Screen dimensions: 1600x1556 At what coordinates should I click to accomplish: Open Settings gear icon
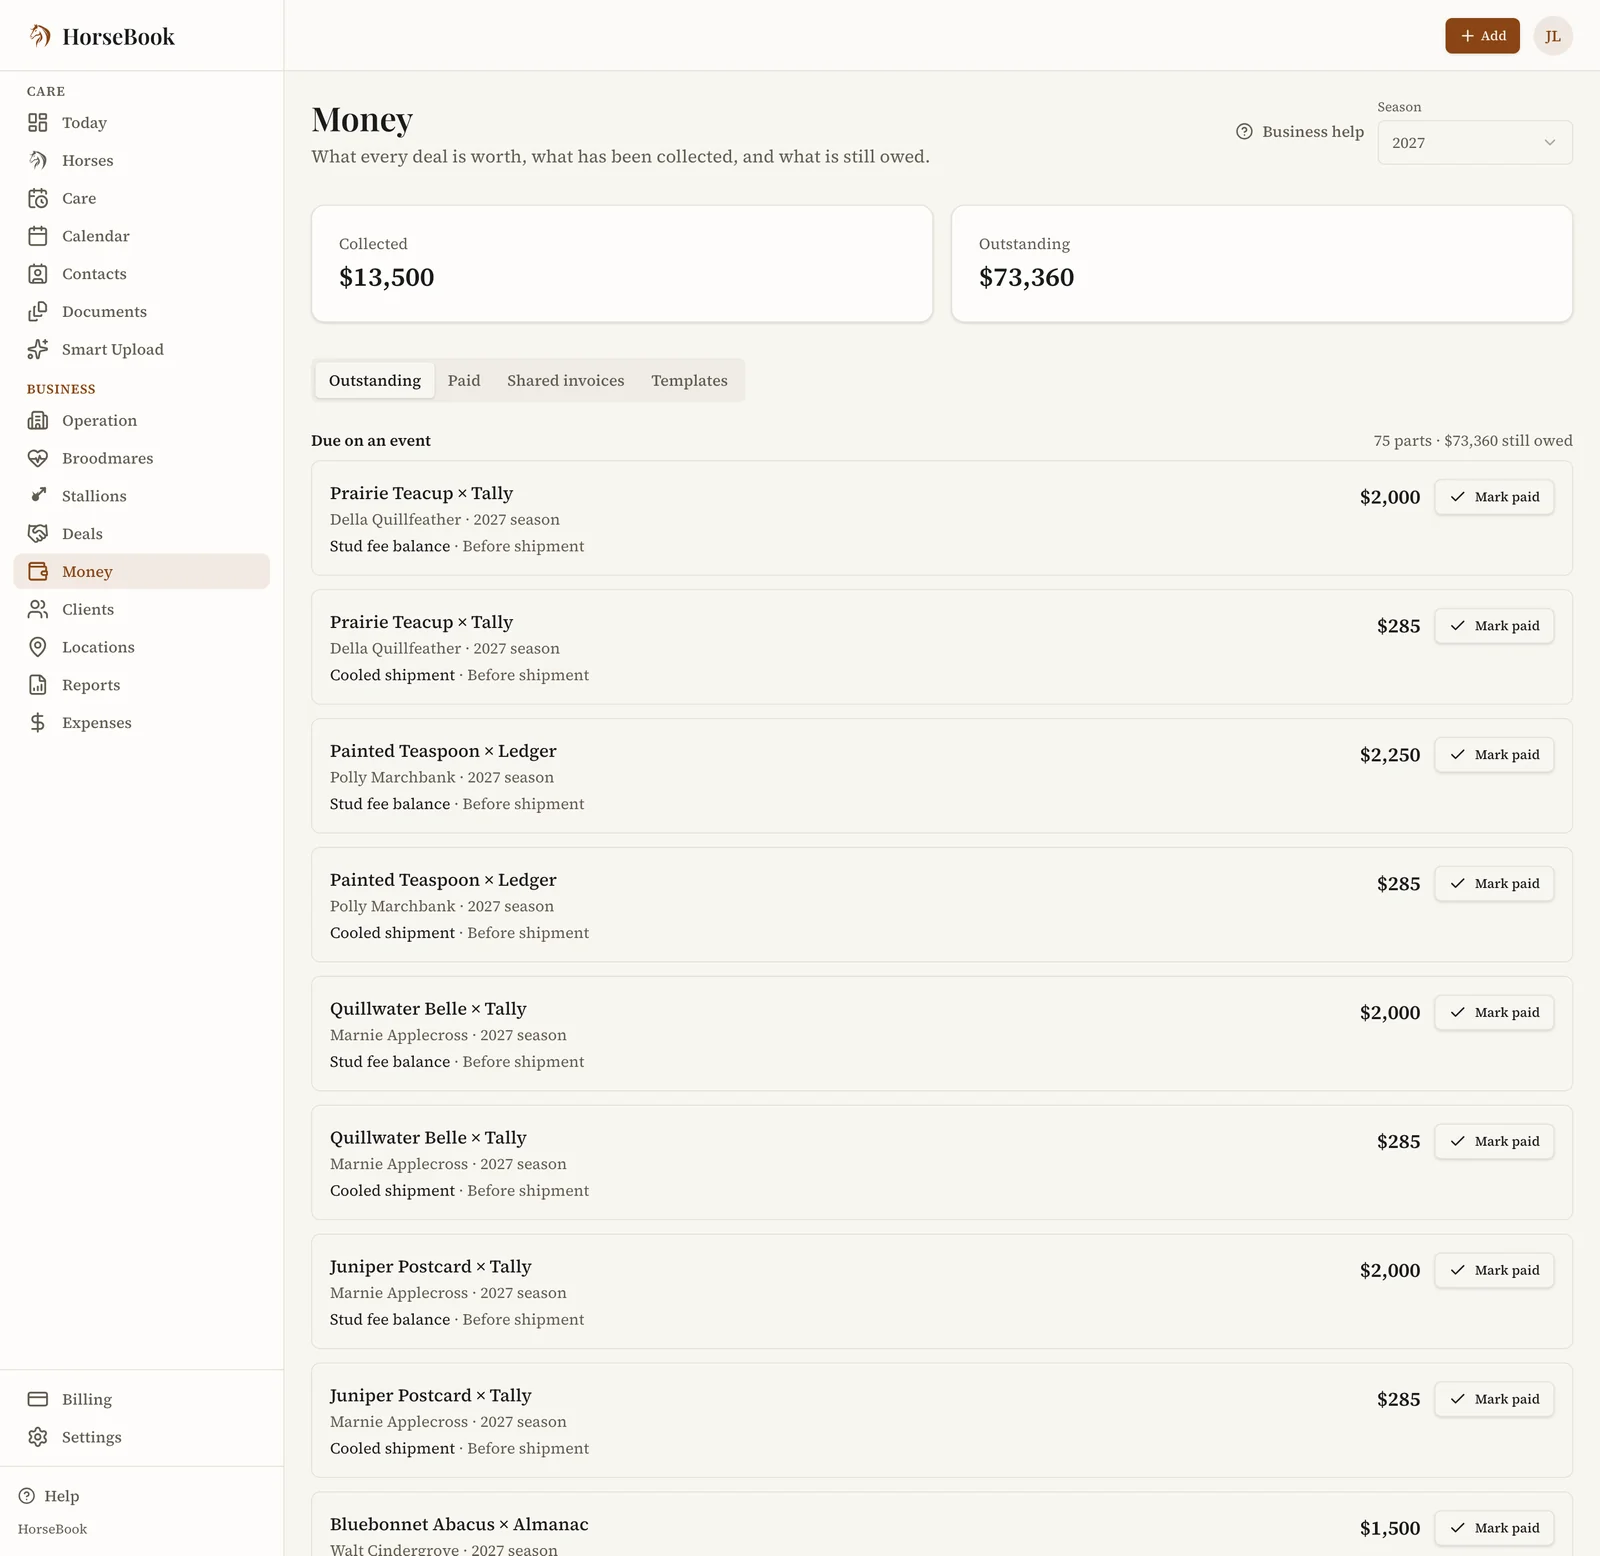coord(38,1437)
